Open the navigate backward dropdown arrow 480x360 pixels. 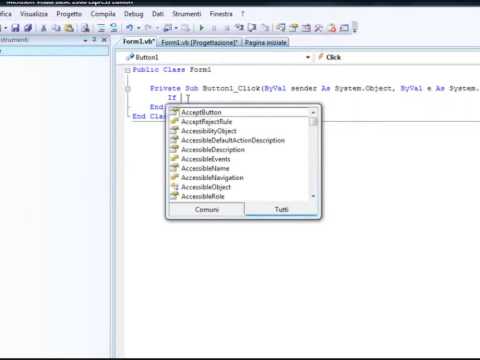pos(176,28)
